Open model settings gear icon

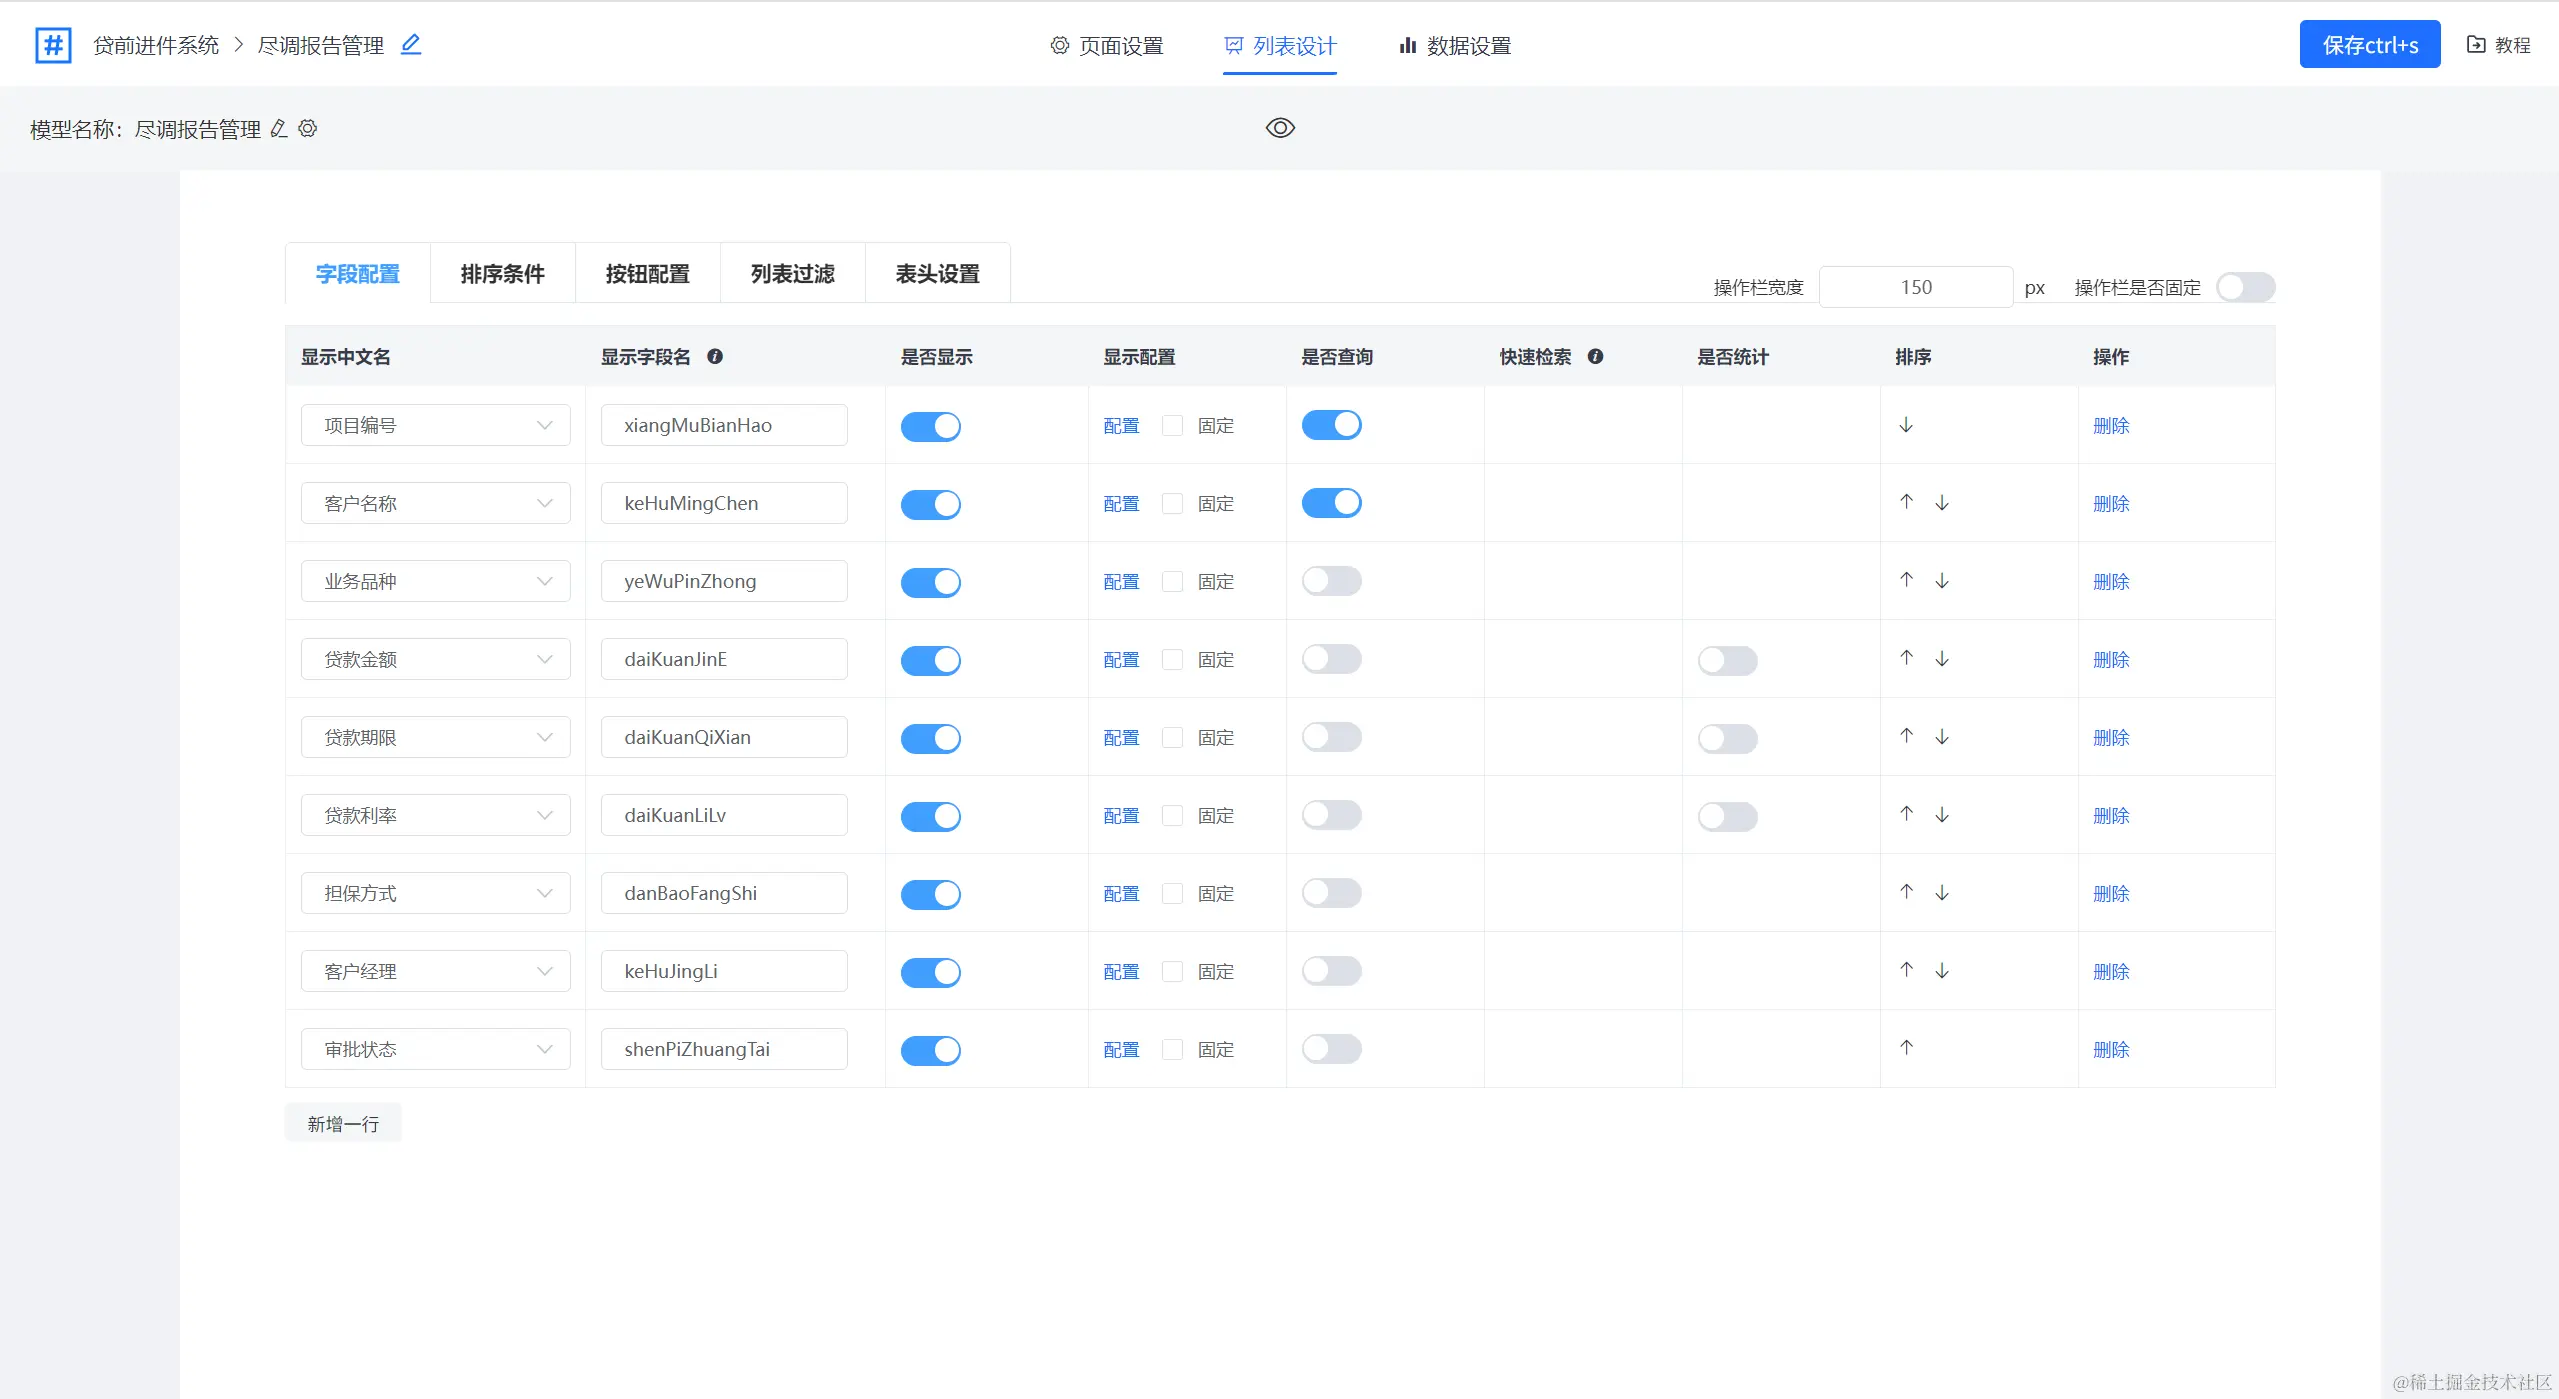click(308, 128)
